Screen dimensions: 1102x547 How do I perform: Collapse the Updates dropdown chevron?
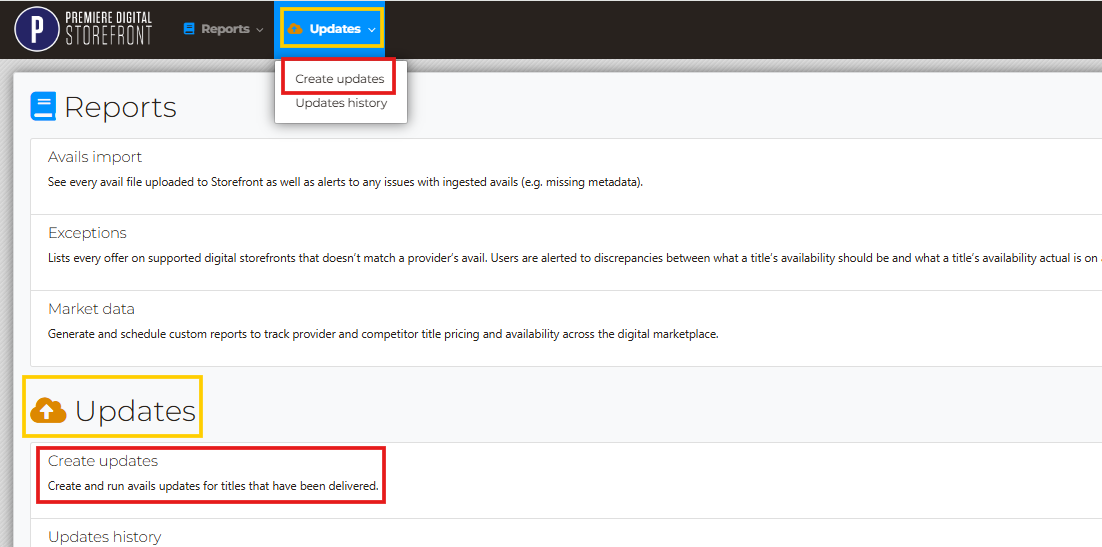[372, 30]
